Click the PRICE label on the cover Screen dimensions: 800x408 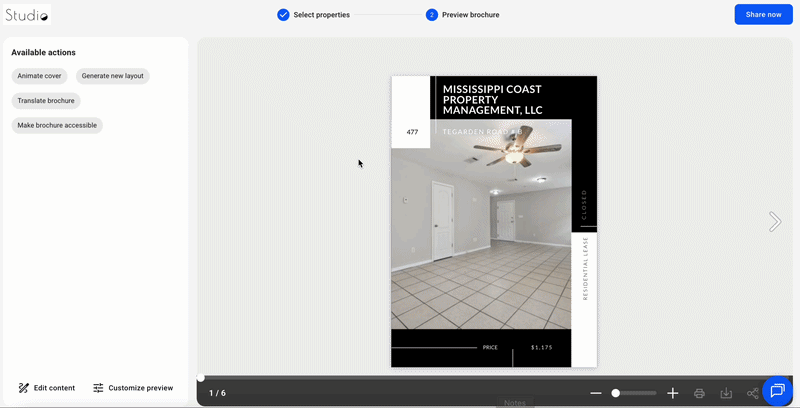tap(490, 347)
